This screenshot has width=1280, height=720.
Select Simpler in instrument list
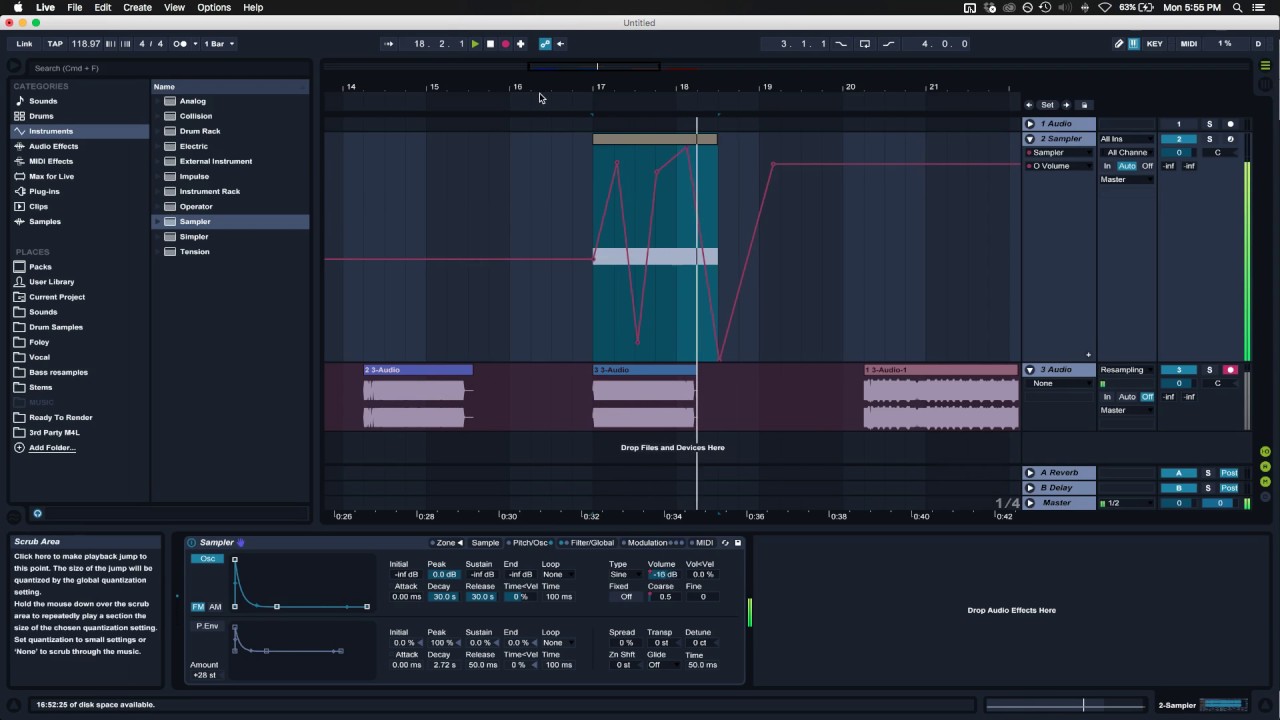[x=194, y=236]
